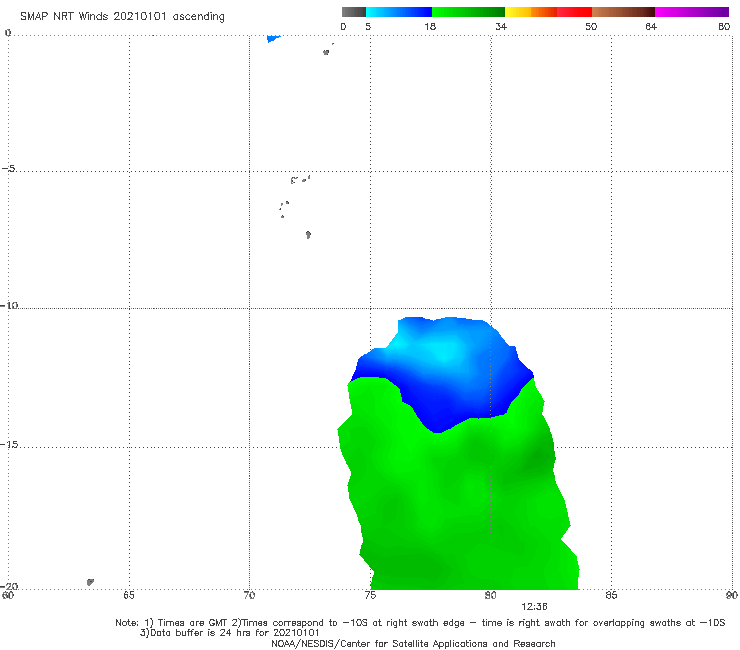Image resolution: width=740 pixels, height=650 pixels.
Task: Click the island just south of the -5 gridline
Action: [300, 179]
